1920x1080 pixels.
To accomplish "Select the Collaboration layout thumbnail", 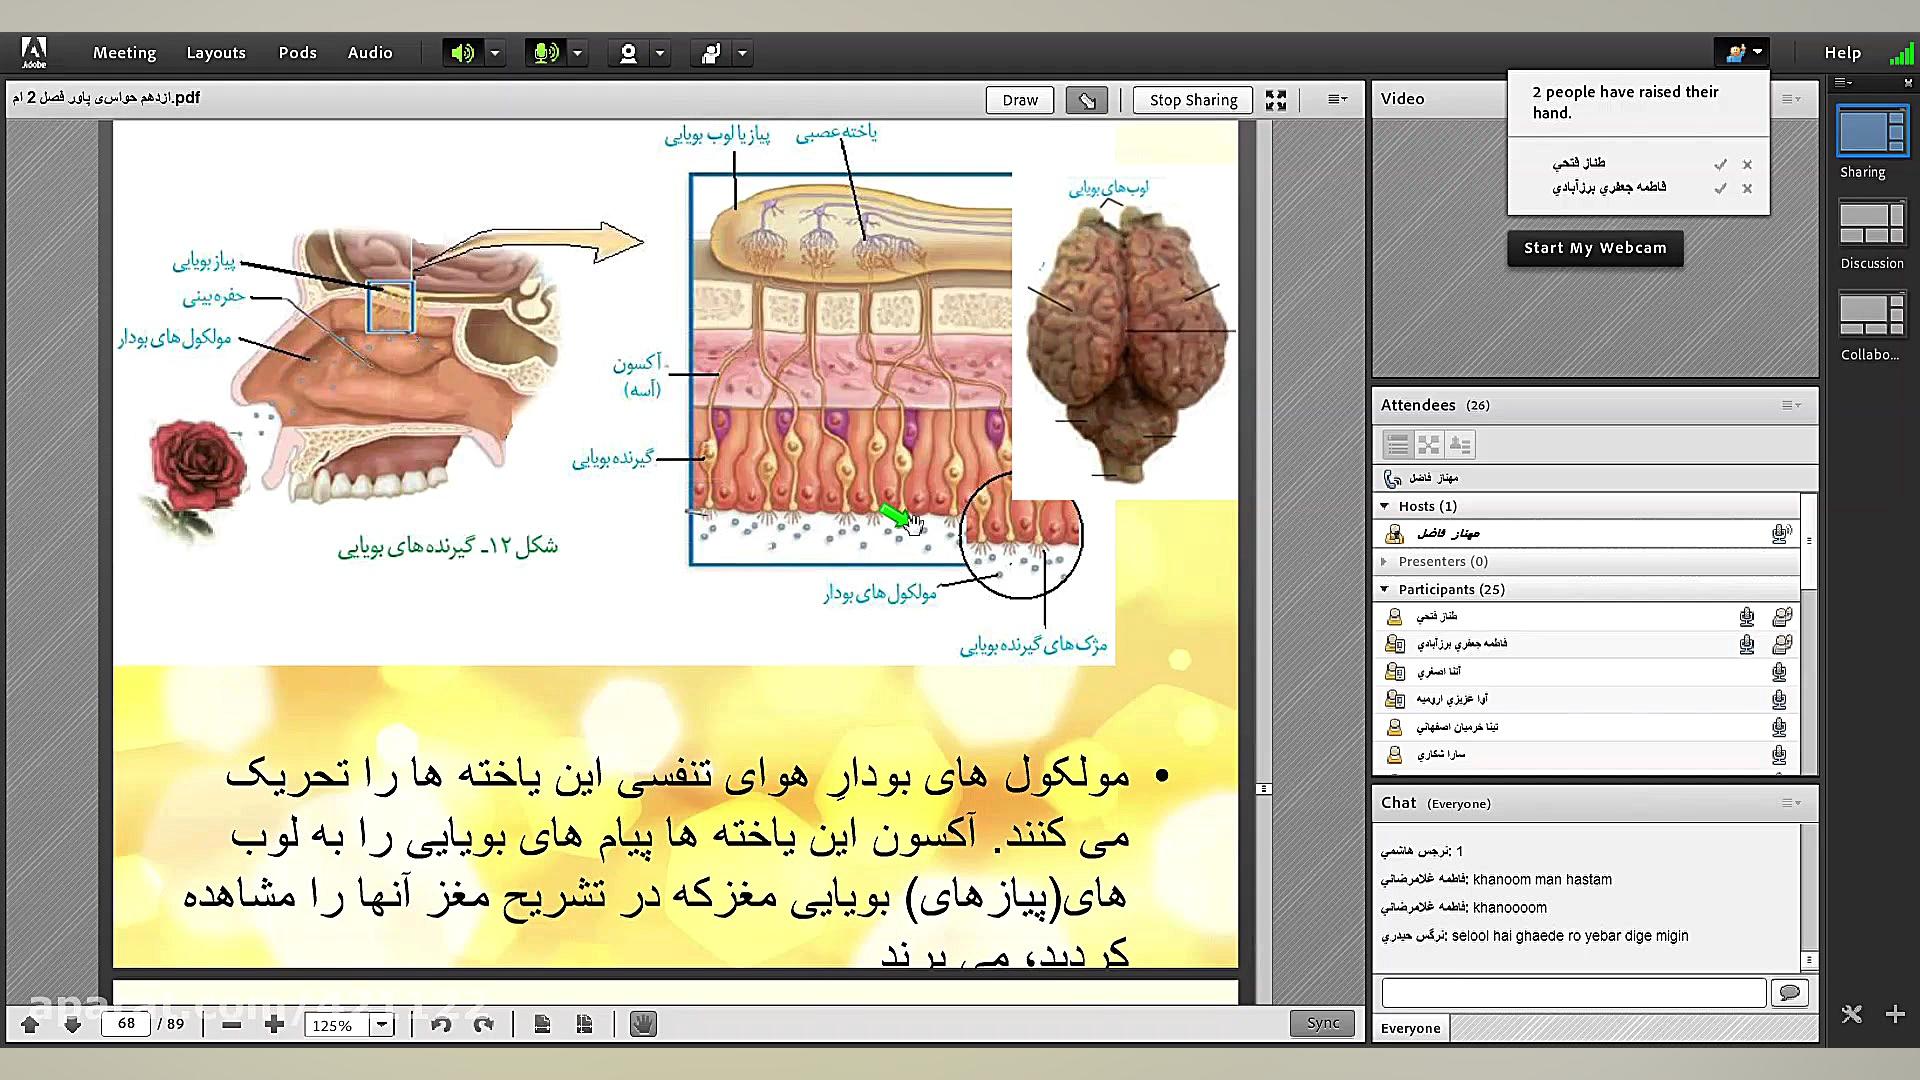I will coord(1873,315).
